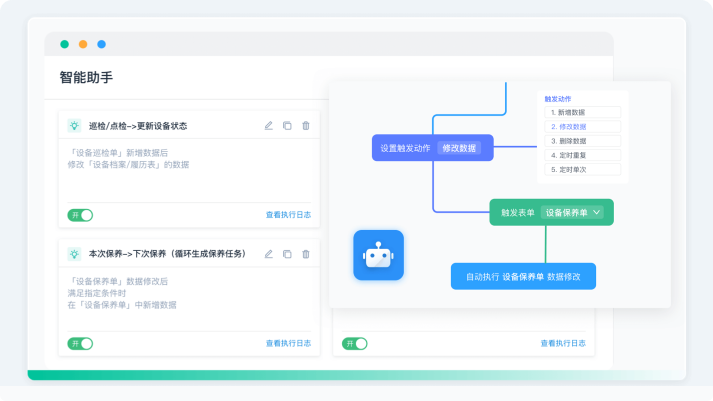Click the lightbulb icon beside 本次保养

point(74,254)
